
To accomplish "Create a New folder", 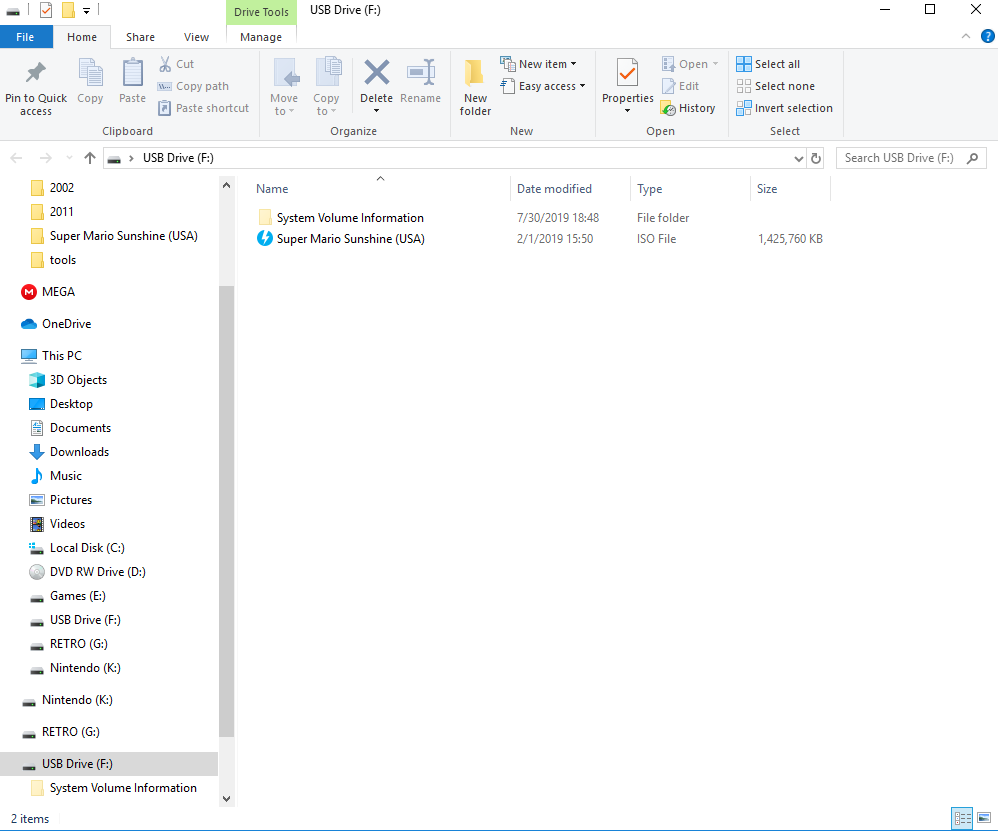I will point(475,87).
